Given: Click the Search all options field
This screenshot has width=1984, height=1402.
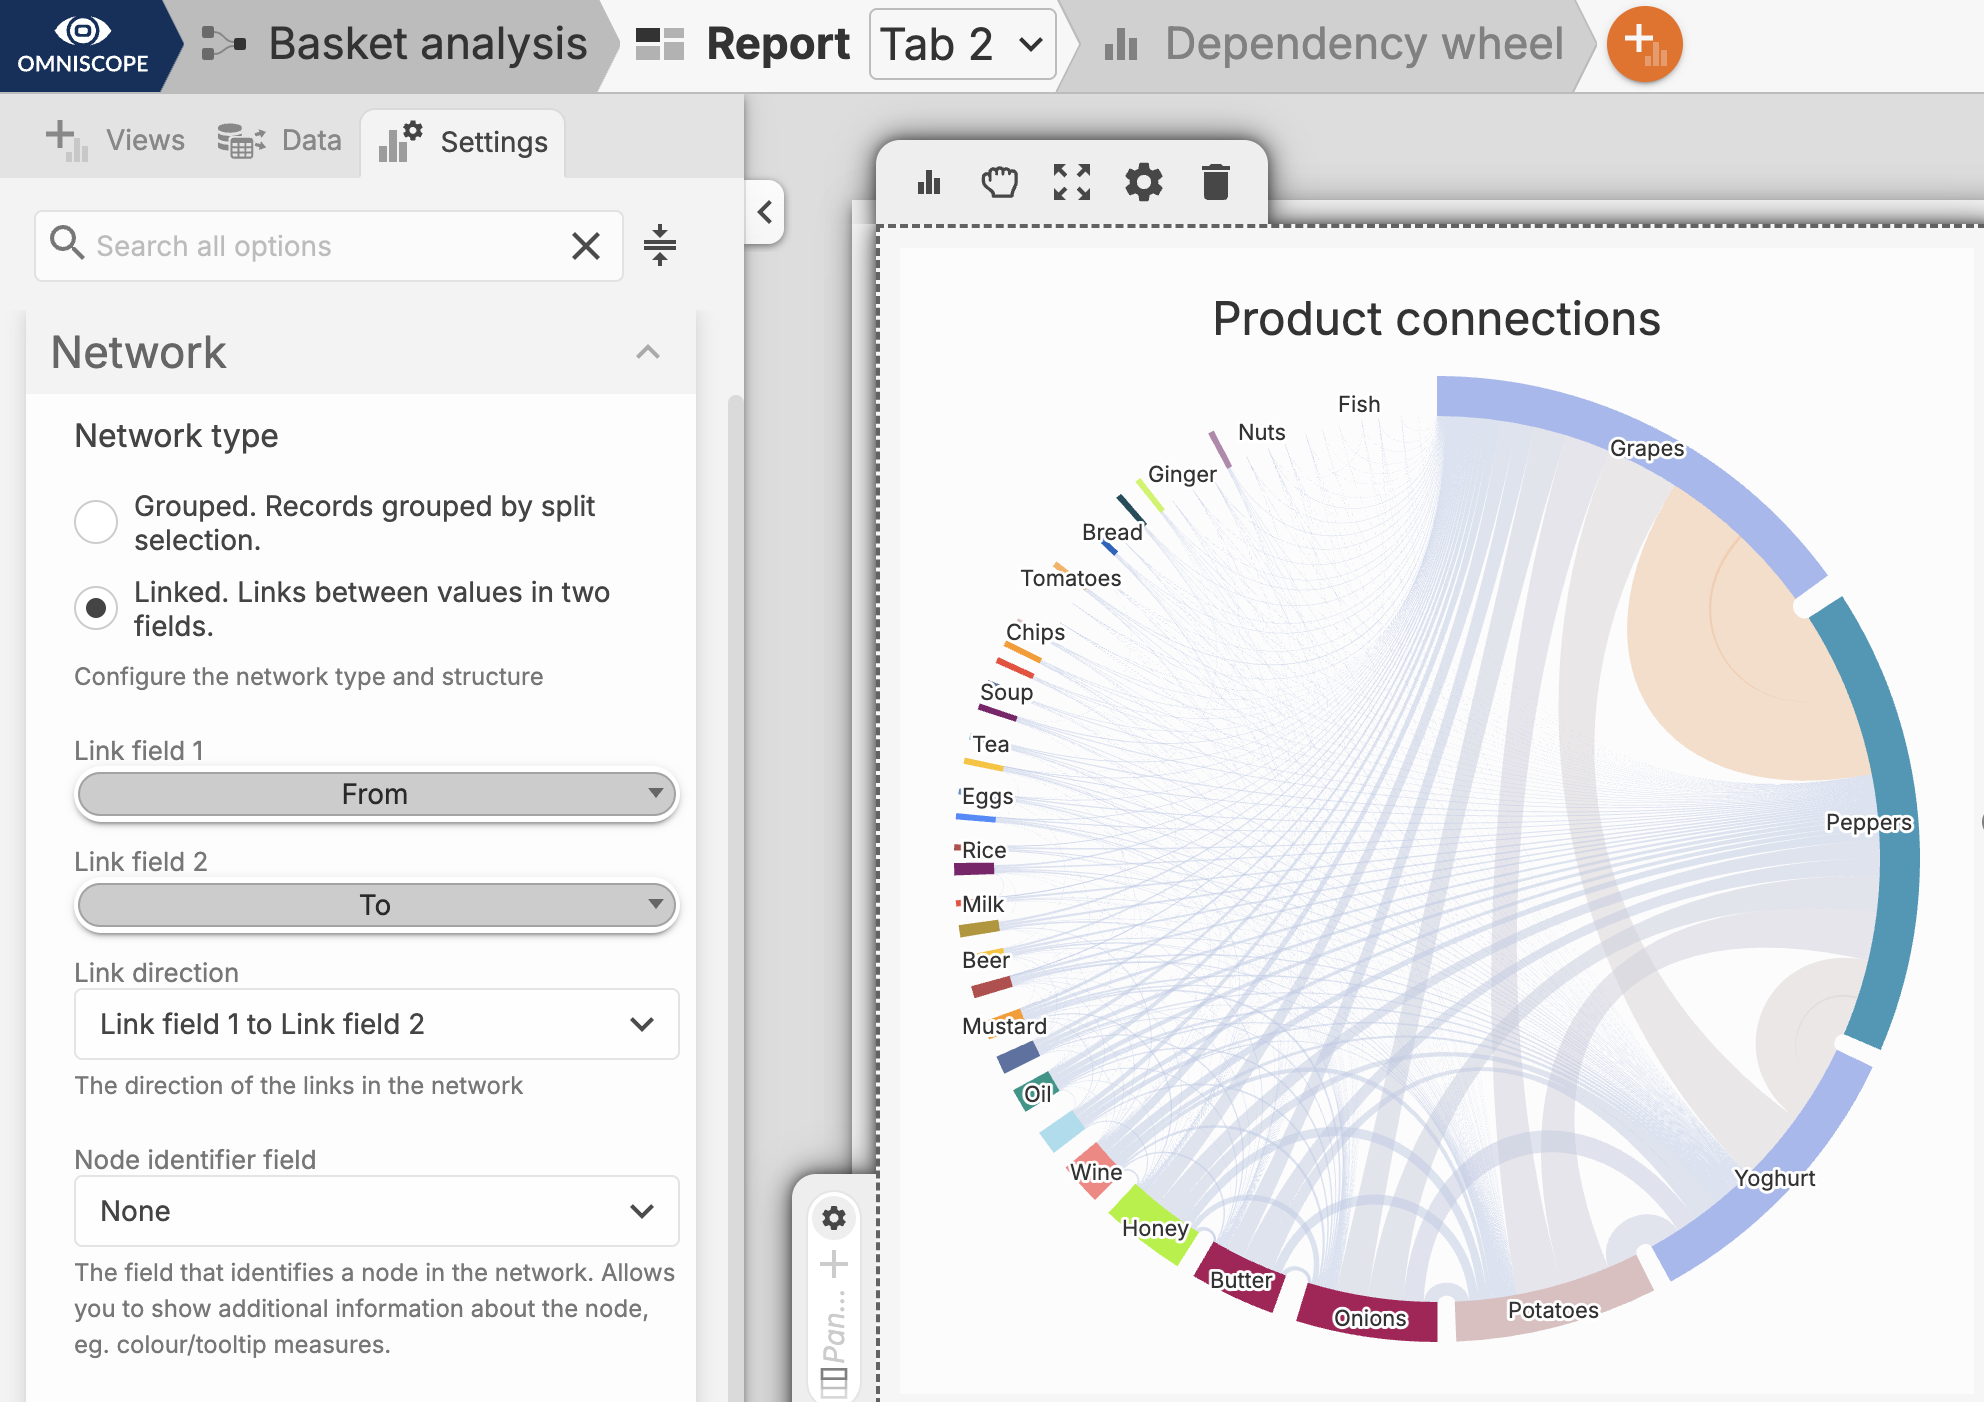Looking at the screenshot, I should [x=320, y=246].
